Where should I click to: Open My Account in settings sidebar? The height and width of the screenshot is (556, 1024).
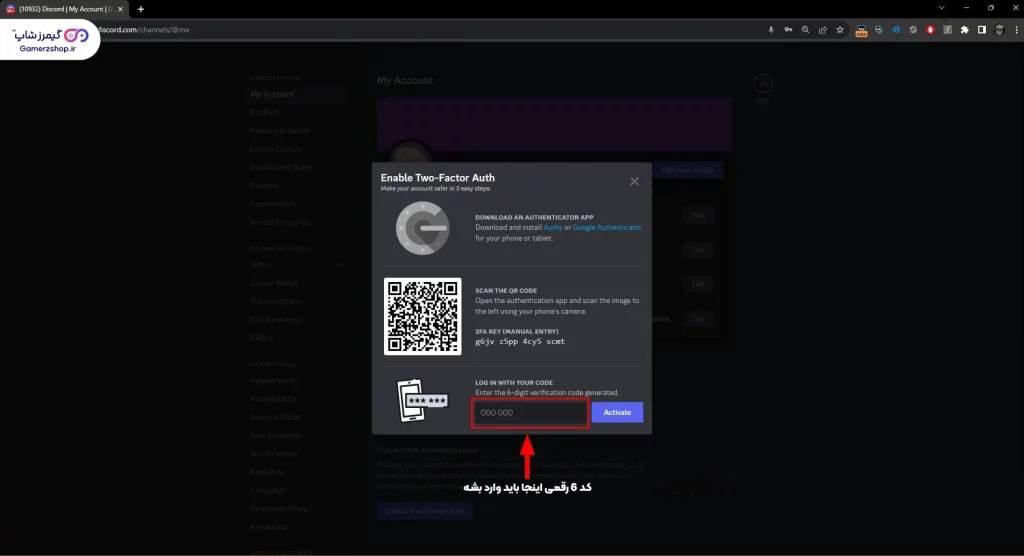297,94
